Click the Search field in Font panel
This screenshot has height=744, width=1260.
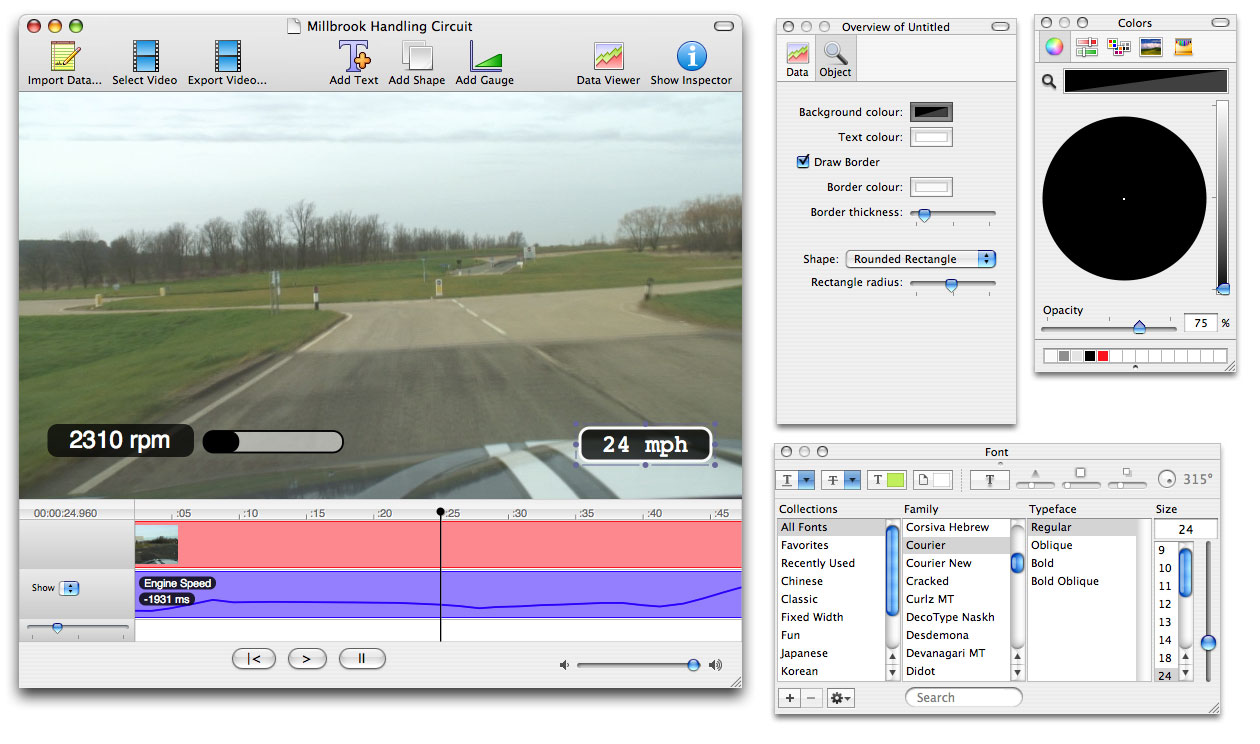tap(964, 698)
